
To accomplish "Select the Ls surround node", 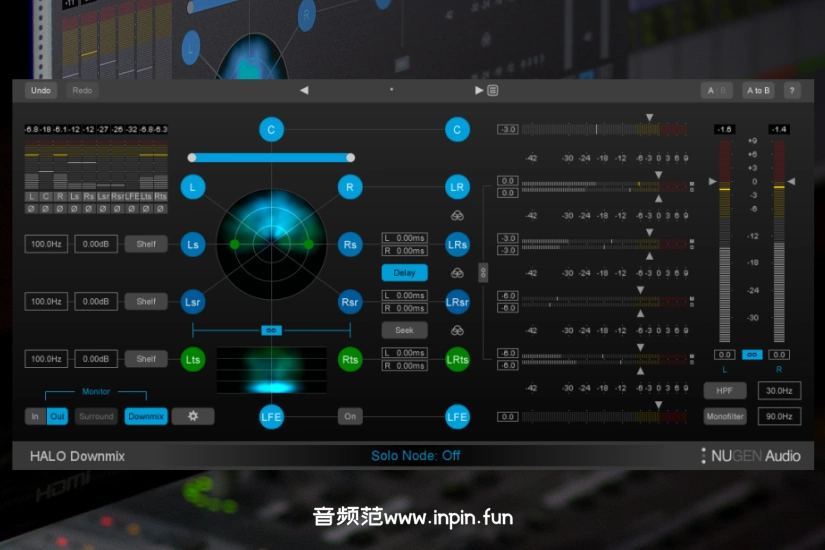I will 193,244.
